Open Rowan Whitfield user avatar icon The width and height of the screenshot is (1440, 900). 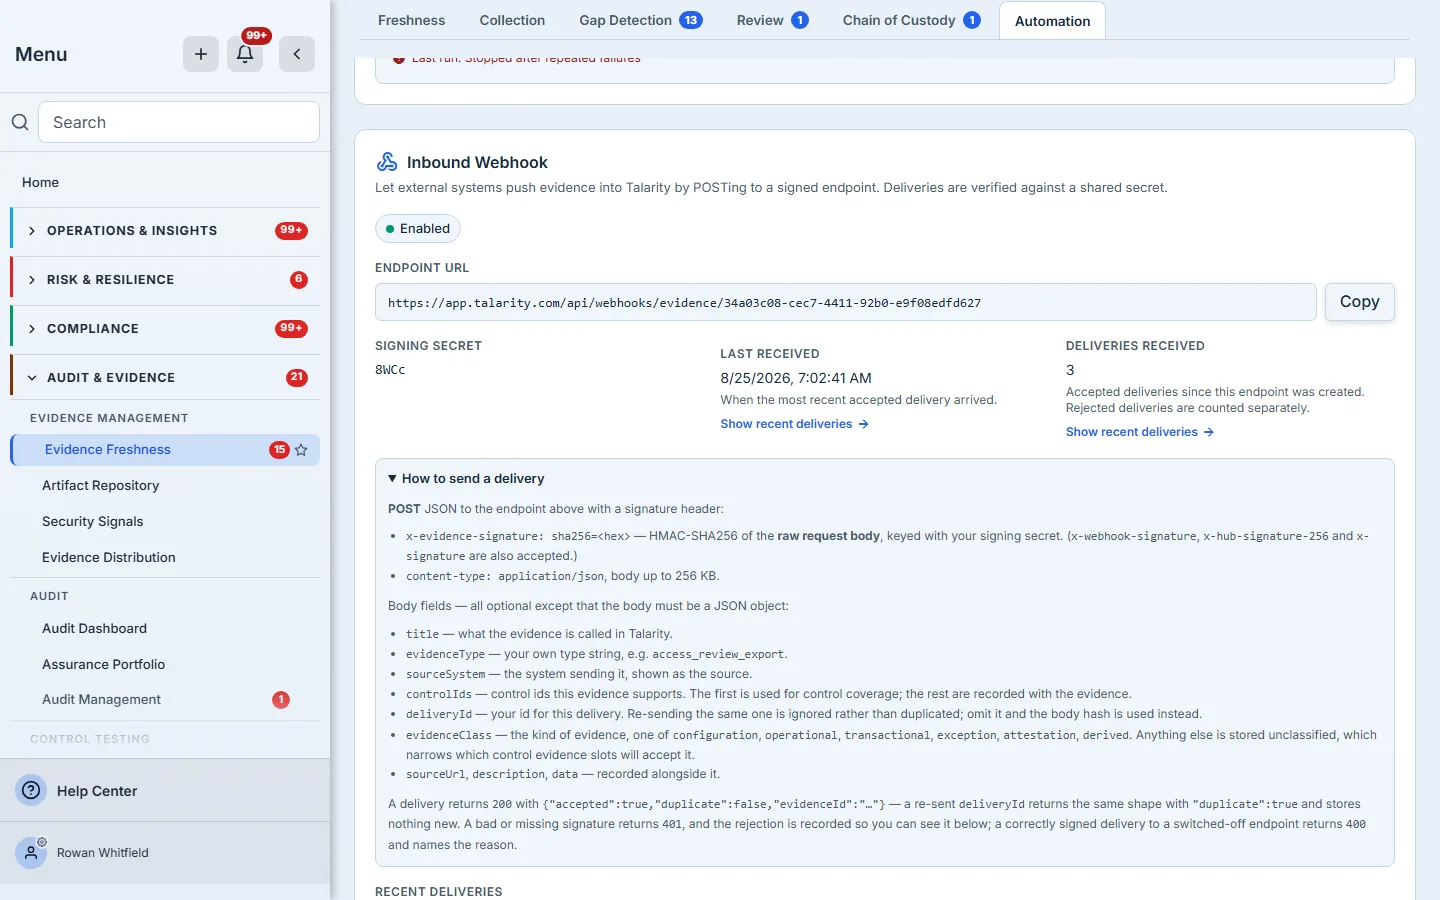(x=31, y=853)
